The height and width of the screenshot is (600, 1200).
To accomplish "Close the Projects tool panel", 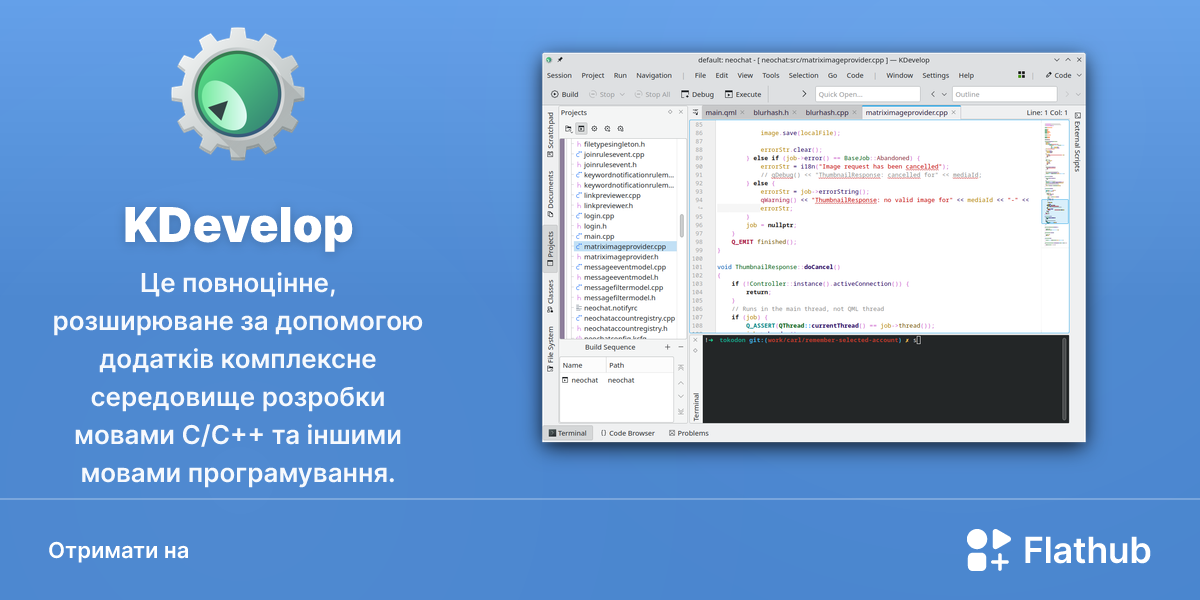I will [681, 112].
